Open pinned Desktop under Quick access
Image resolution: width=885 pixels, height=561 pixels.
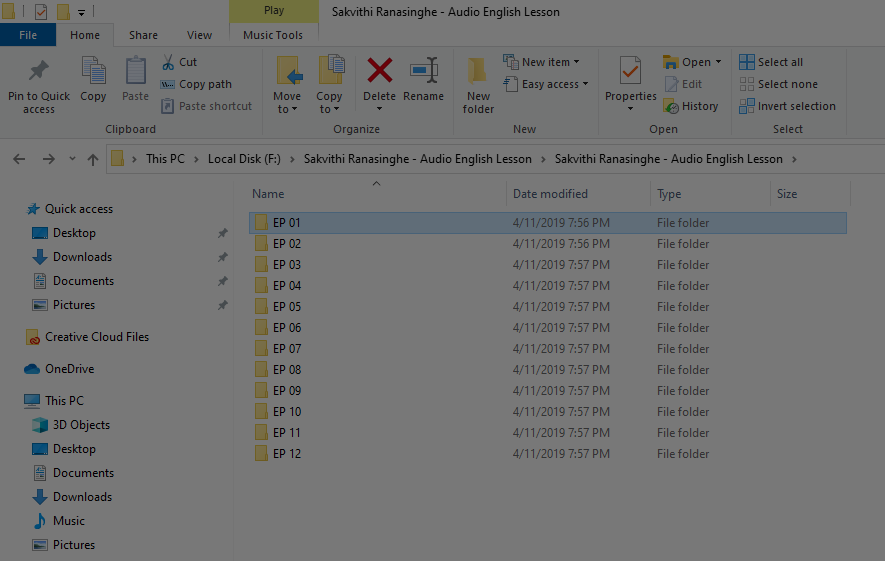tap(64, 233)
